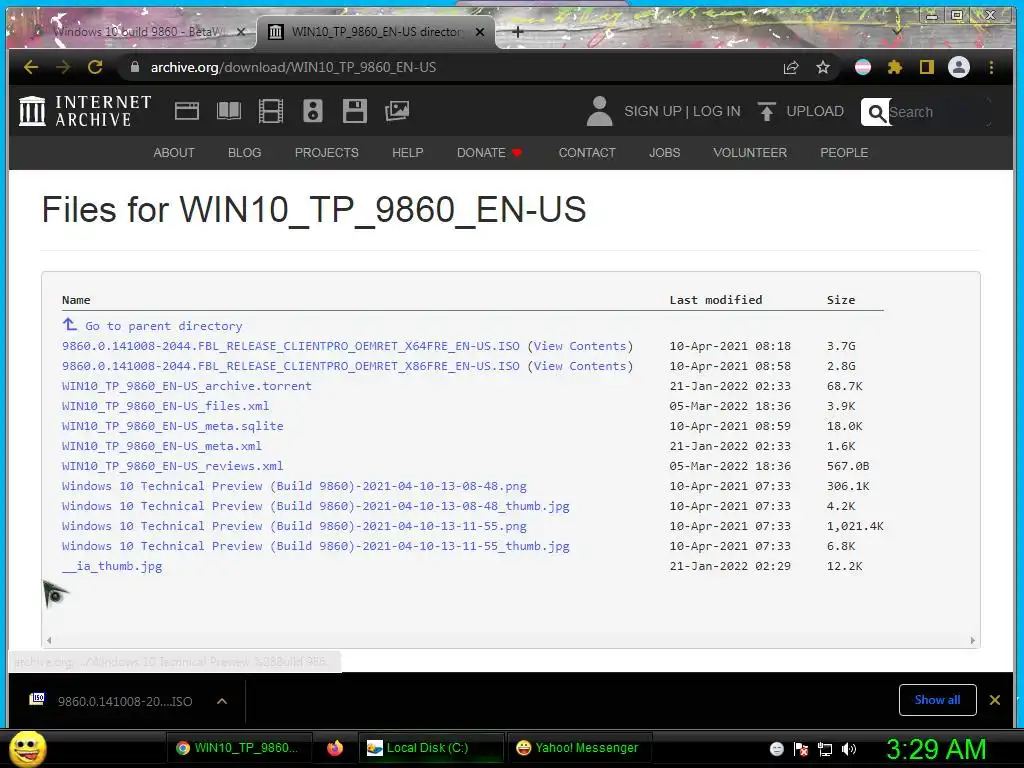Close the downloads bar
Viewport: 1024px width, 768px height.
995,700
